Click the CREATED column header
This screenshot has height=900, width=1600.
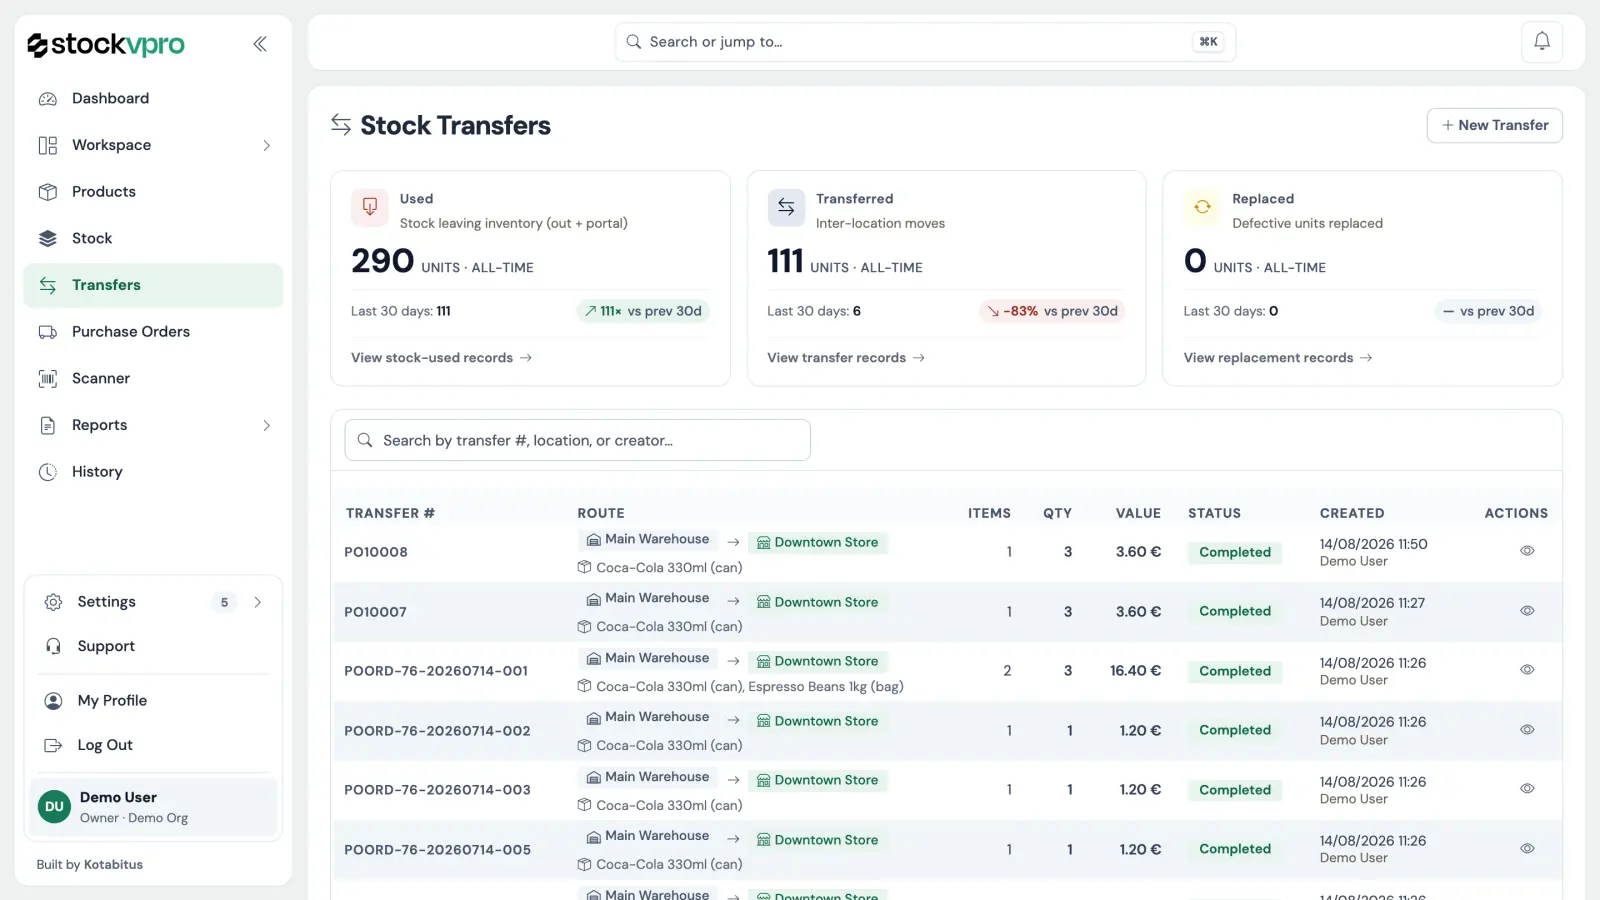[1352, 513]
